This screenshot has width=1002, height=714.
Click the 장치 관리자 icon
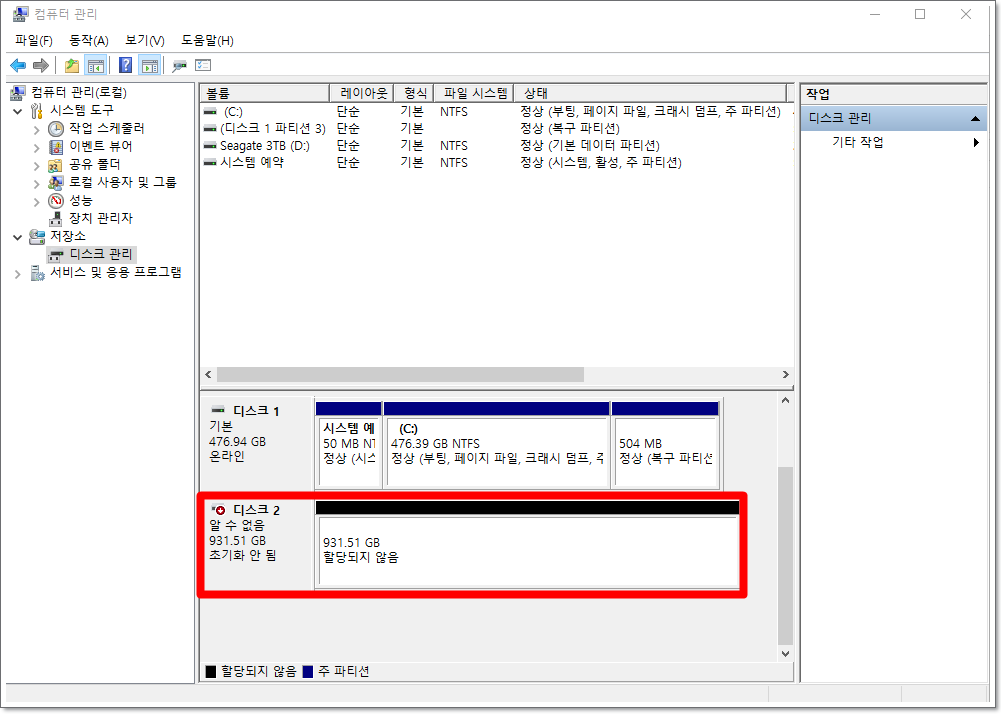pyautogui.click(x=56, y=219)
